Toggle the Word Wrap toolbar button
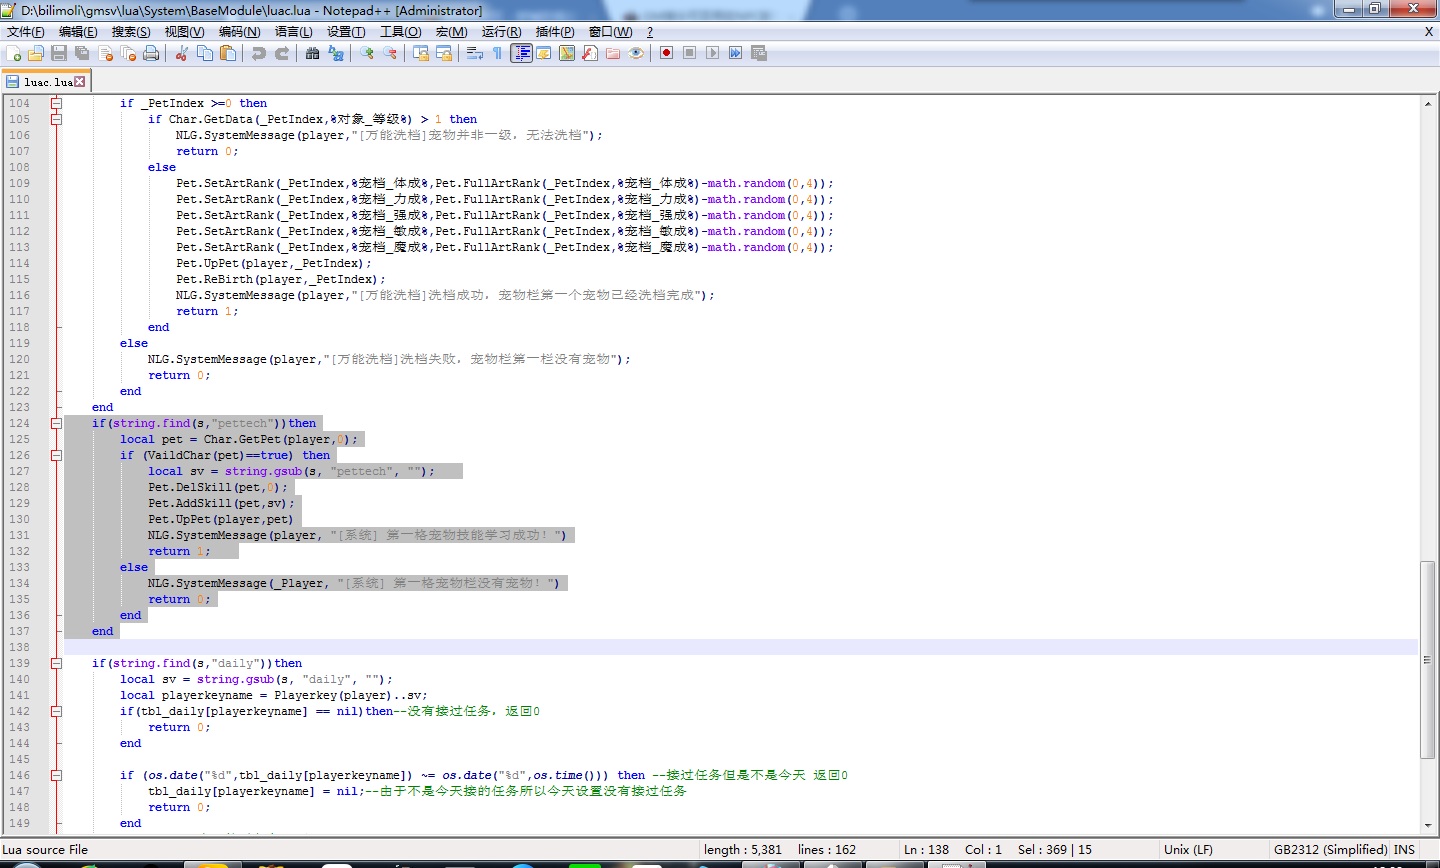1440x868 pixels. tap(474, 53)
